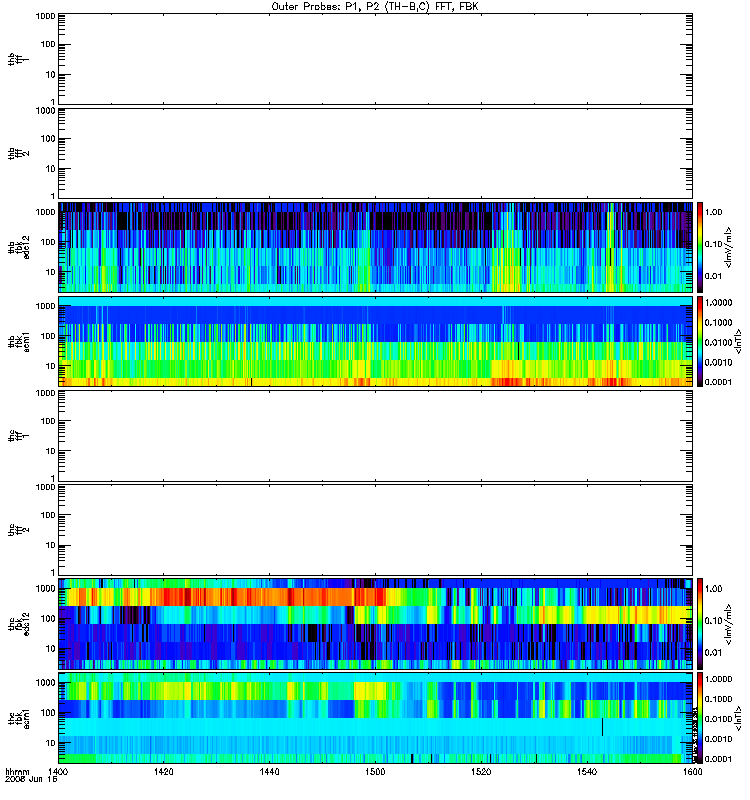This screenshot has width=750, height=800.
Task: Select the empty thc fff 2 panel
Action: (376, 530)
